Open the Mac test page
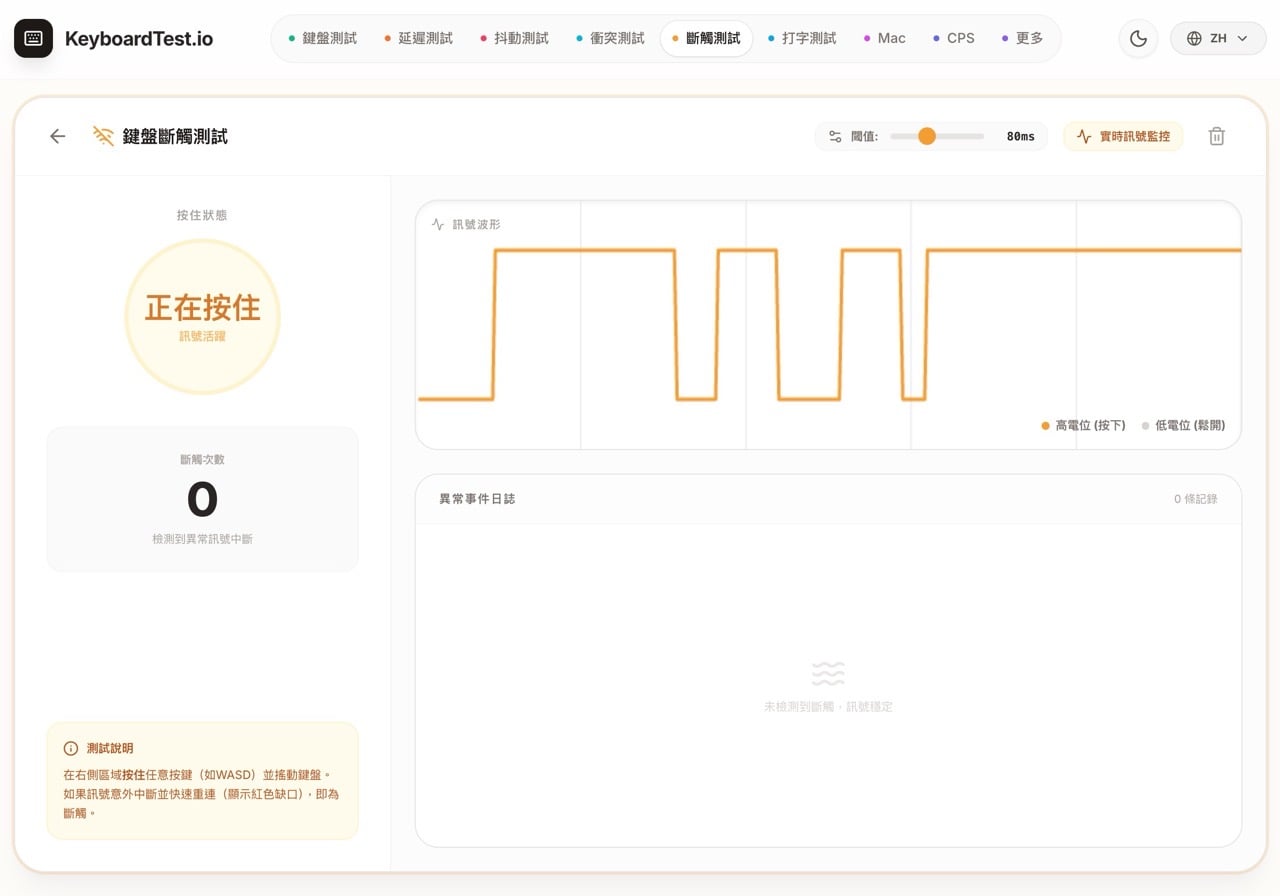The width and height of the screenshot is (1280, 896). (889, 38)
